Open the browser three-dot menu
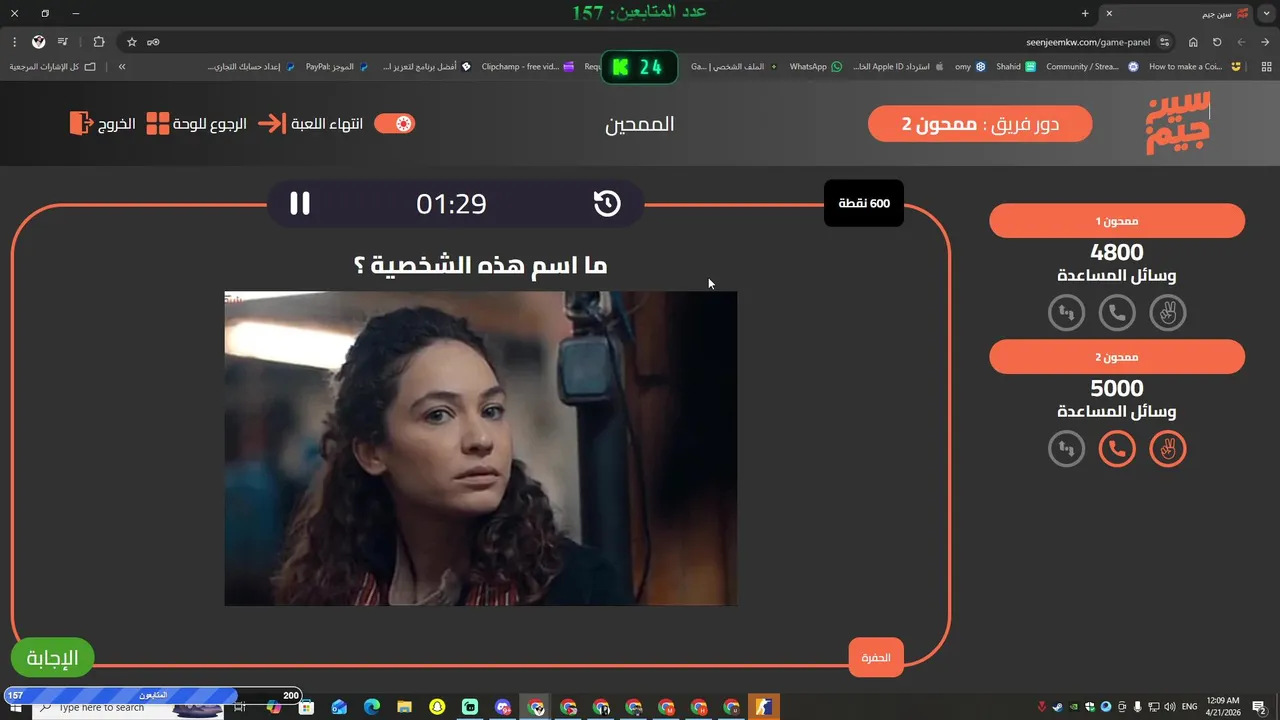This screenshot has height=720, width=1280. [x=14, y=42]
